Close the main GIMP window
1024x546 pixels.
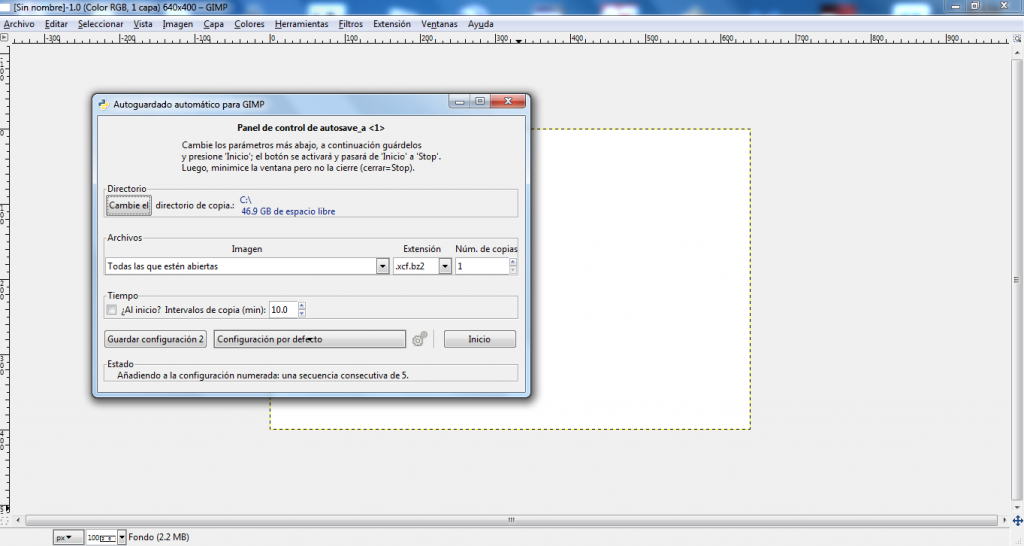tap(1004, 6)
